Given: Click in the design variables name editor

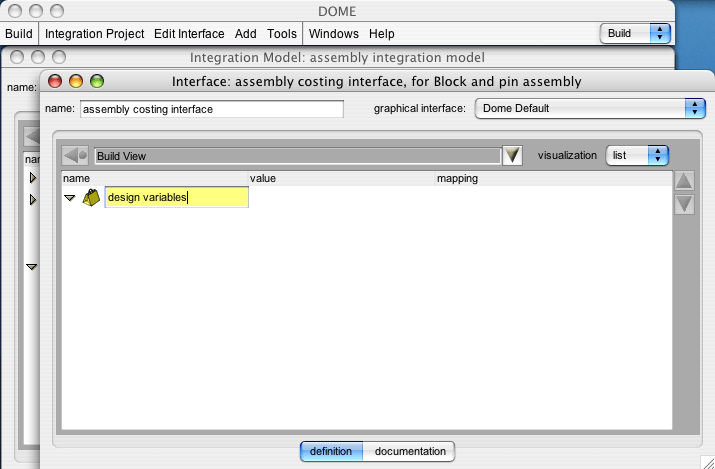Looking at the screenshot, I should tap(176, 197).
